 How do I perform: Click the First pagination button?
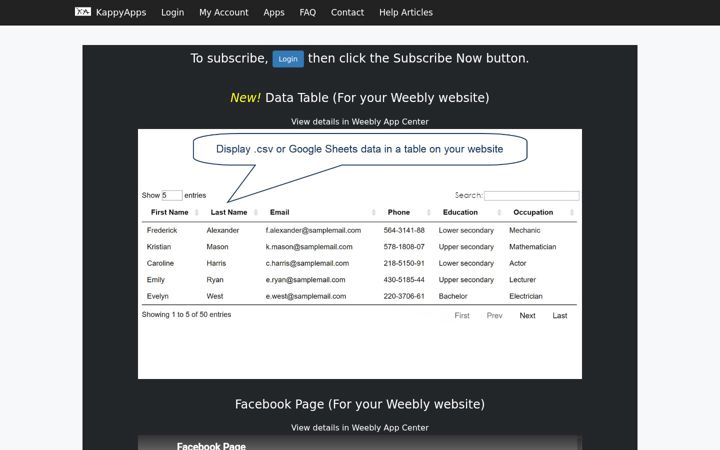pos(462,315)
